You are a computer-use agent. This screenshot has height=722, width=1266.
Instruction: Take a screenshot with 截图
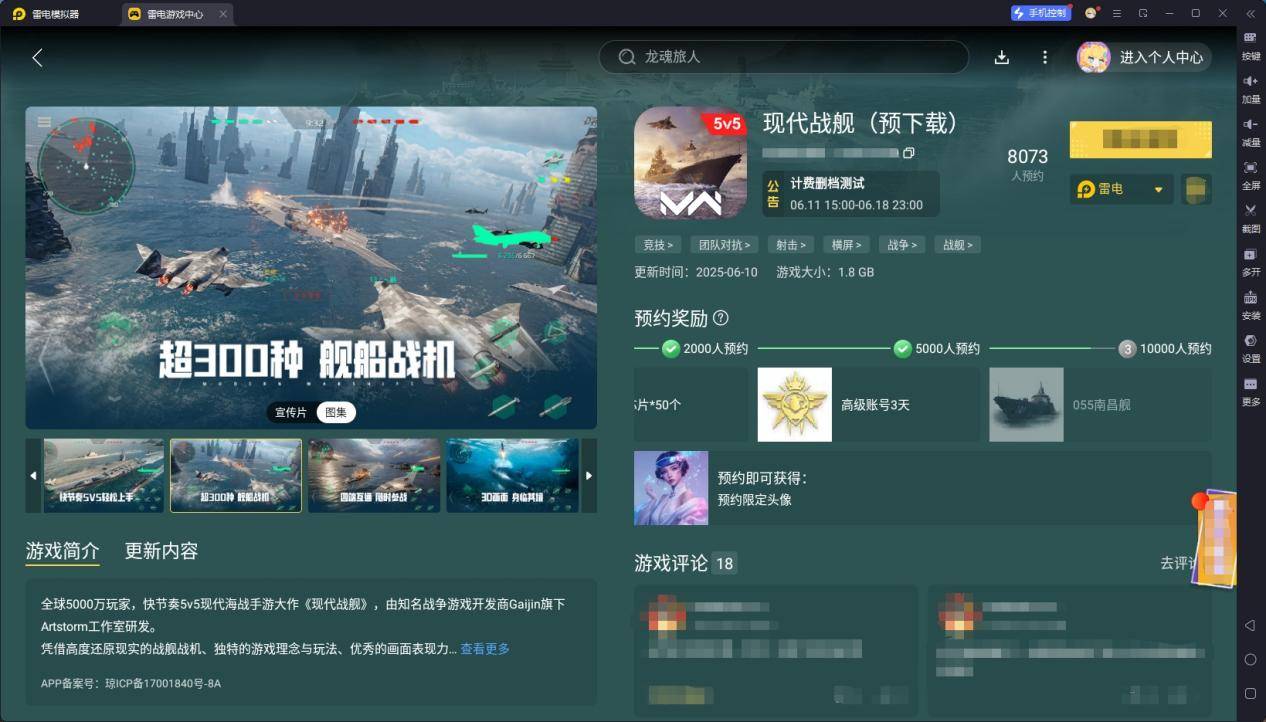click(x=1250, y=217)
